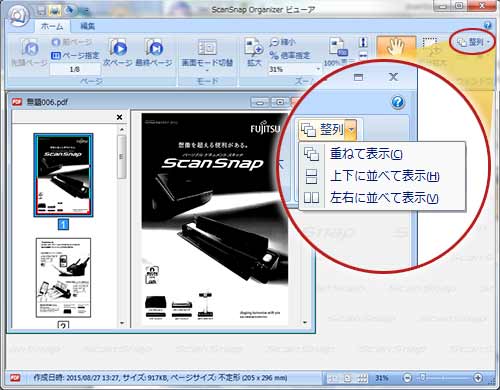Open the blue help question-mark icon
This screenshot has width=500, height=390.
pos(398,102)
